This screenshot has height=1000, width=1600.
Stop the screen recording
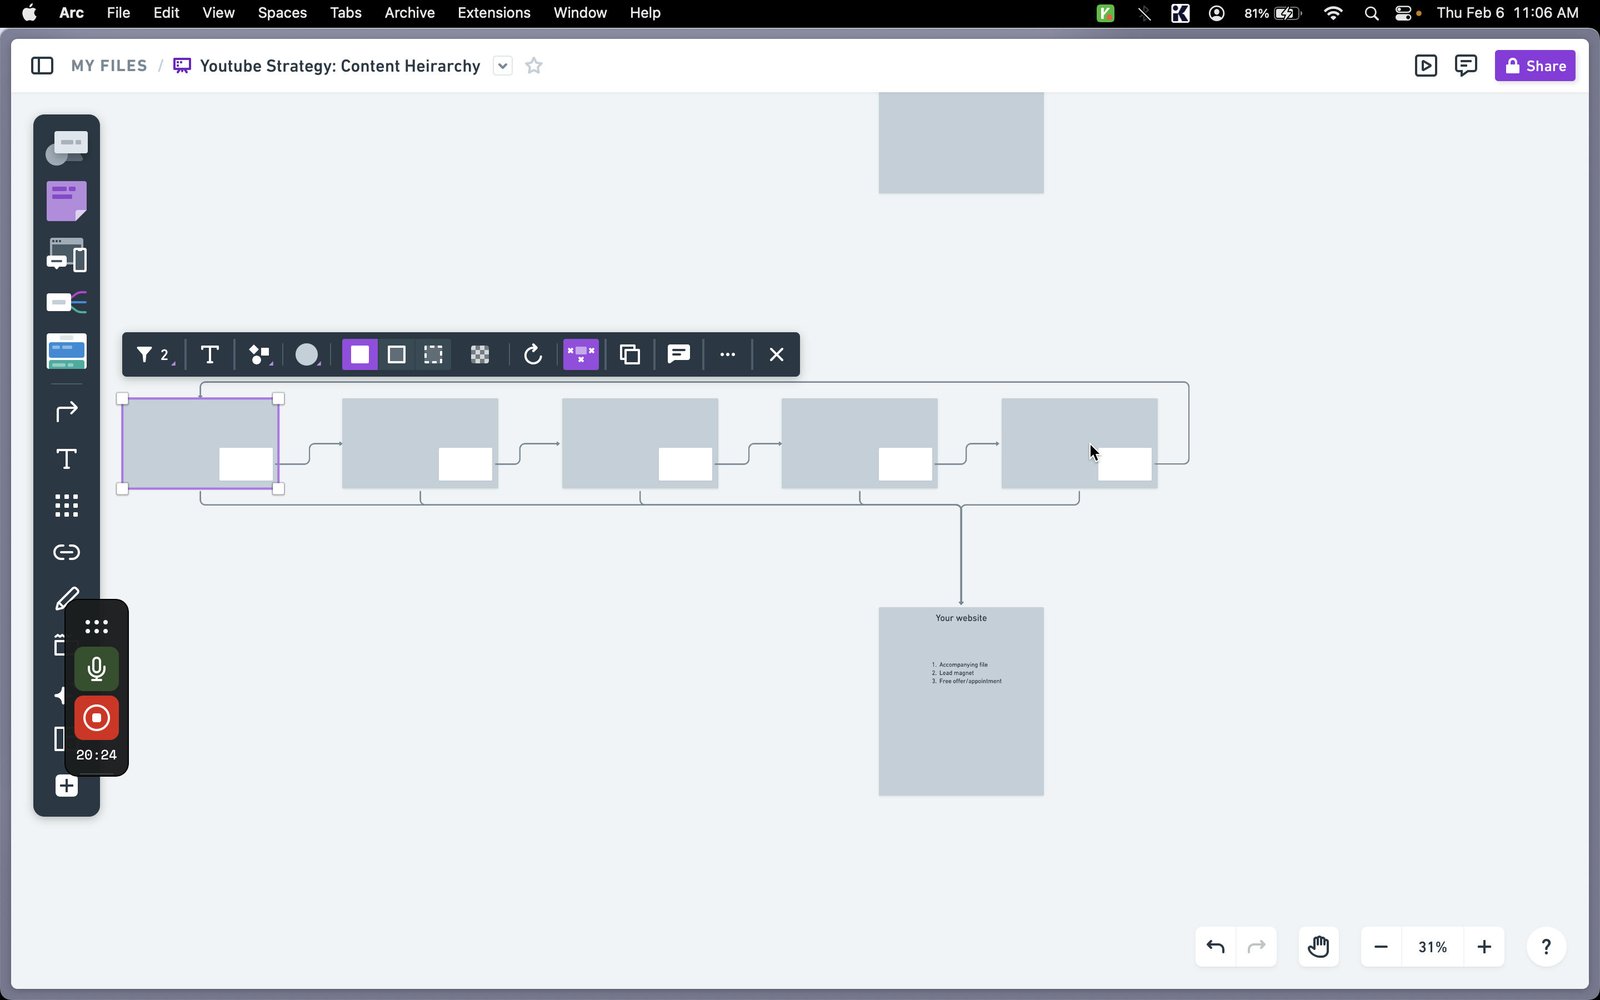[x=96, y=718]
